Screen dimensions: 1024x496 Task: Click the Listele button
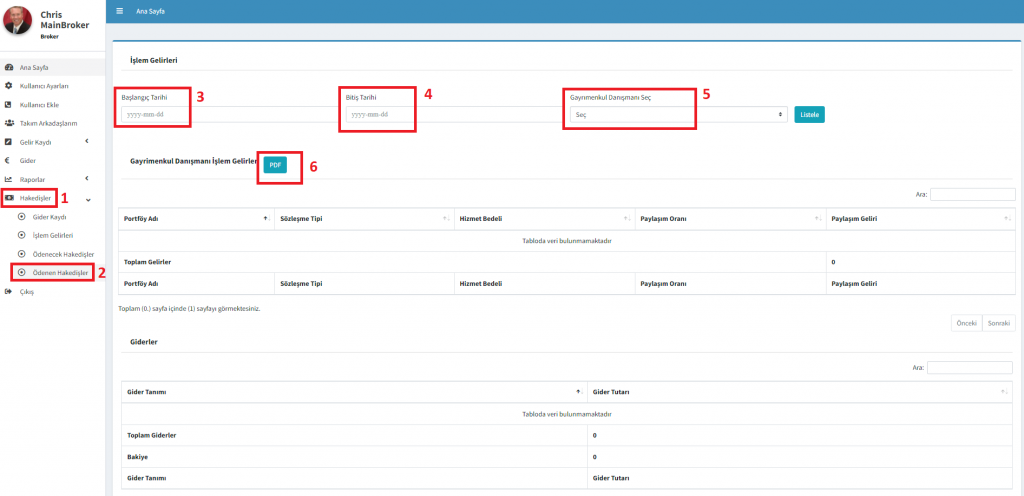coord(809,115)
